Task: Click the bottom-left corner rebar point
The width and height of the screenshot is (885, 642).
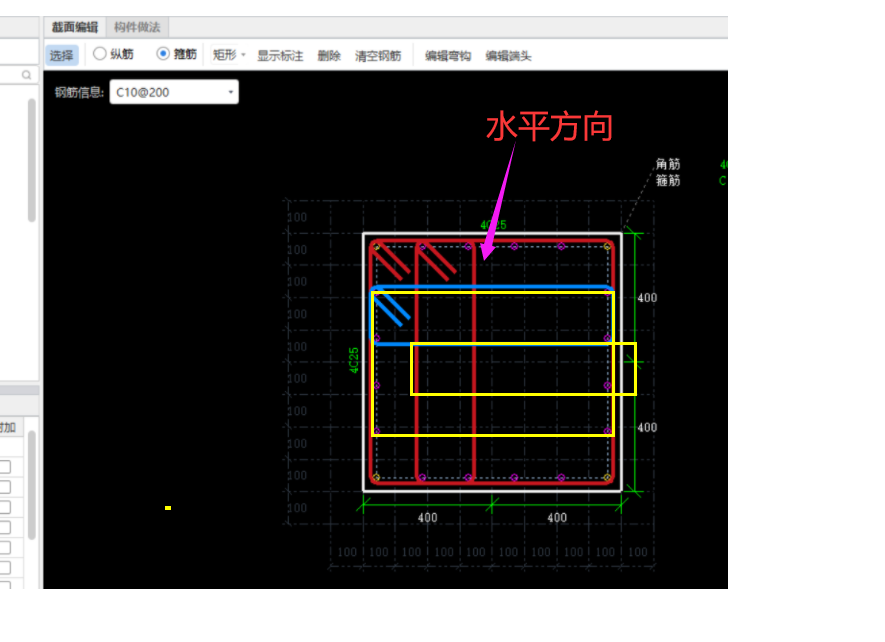Action: 376,478
